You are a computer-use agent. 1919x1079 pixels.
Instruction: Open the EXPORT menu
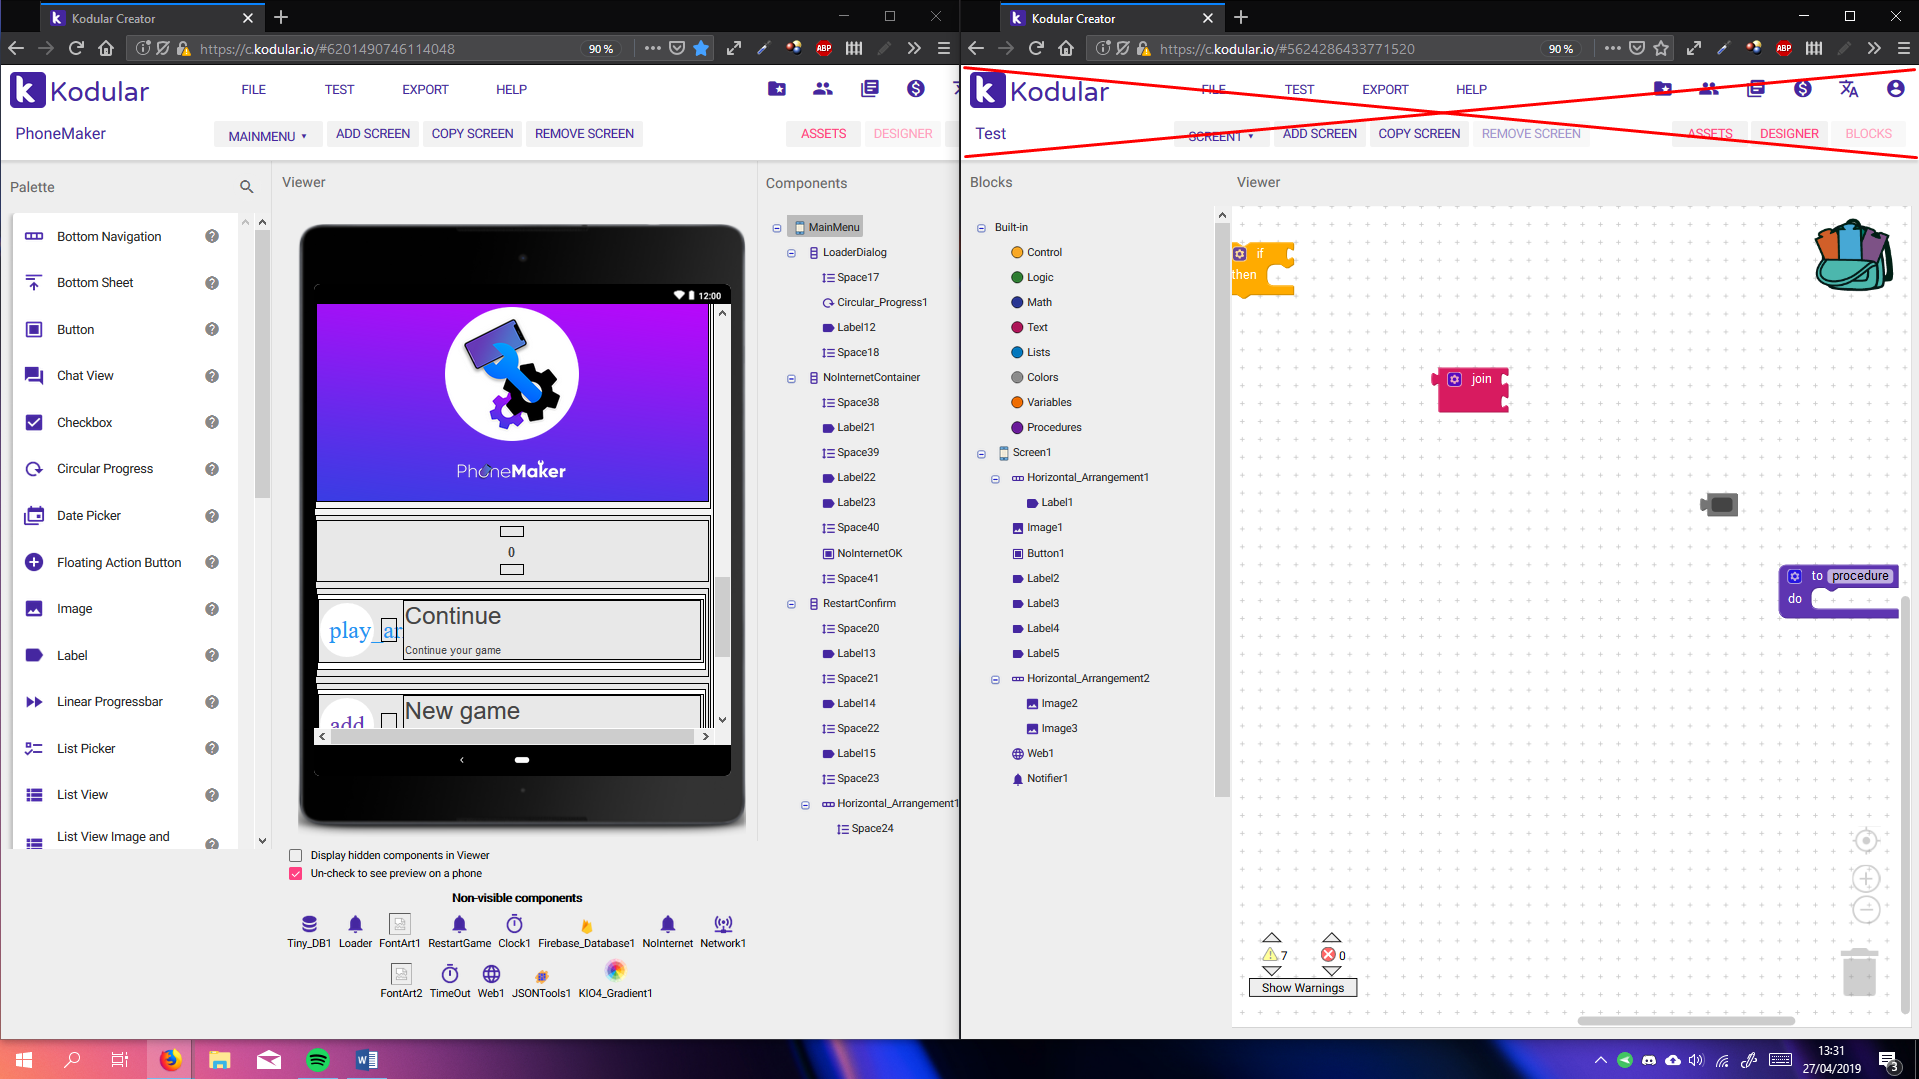tap(424, 89)
